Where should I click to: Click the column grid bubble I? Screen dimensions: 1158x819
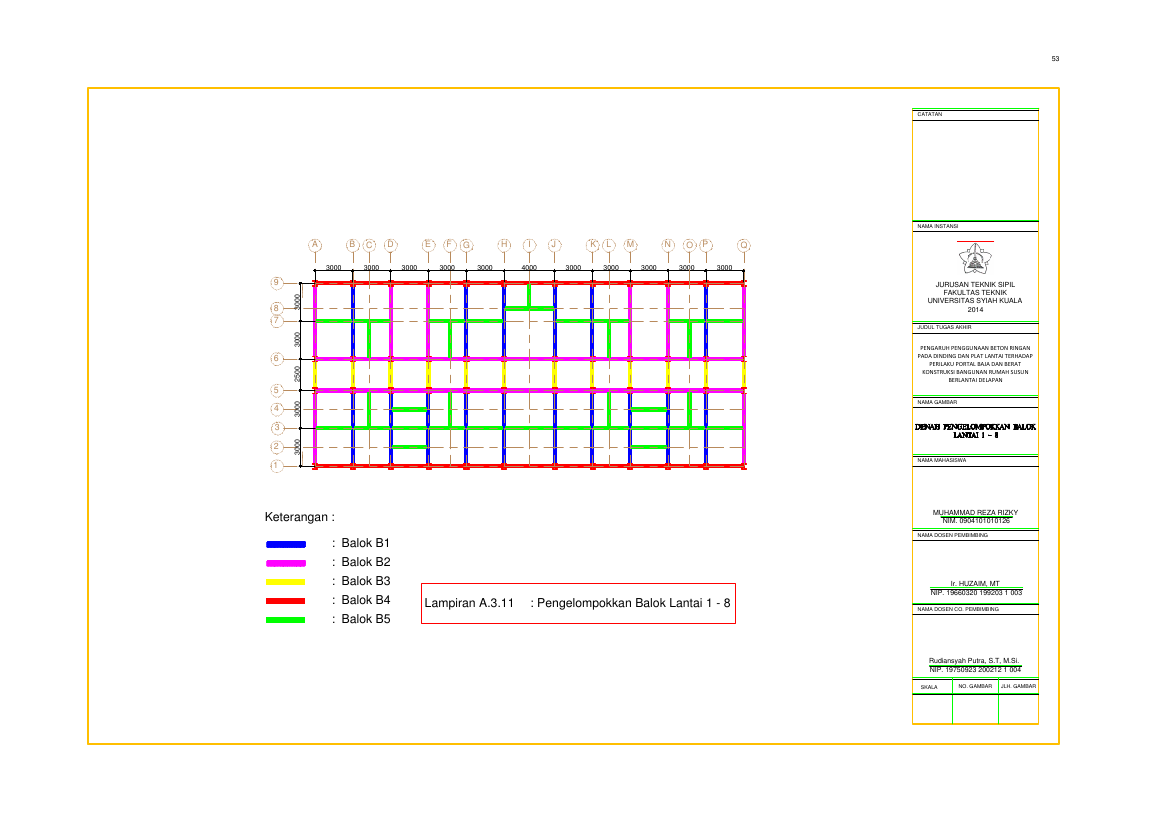(530, 245)
